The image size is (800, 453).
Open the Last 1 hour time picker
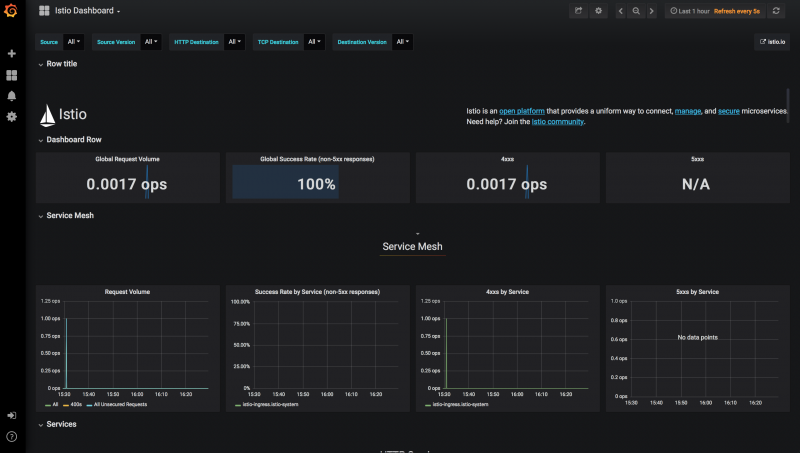point(690,11)
